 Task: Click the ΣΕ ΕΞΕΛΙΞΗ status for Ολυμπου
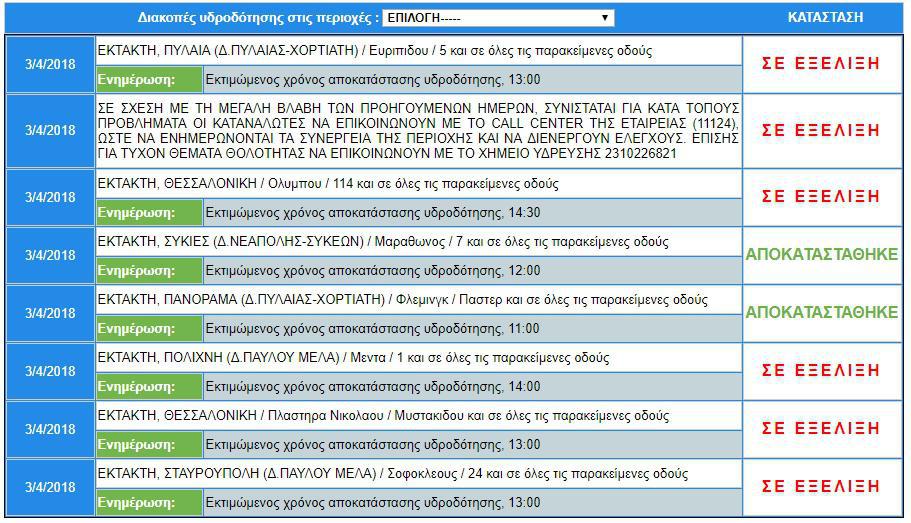[x=820, y=196]
